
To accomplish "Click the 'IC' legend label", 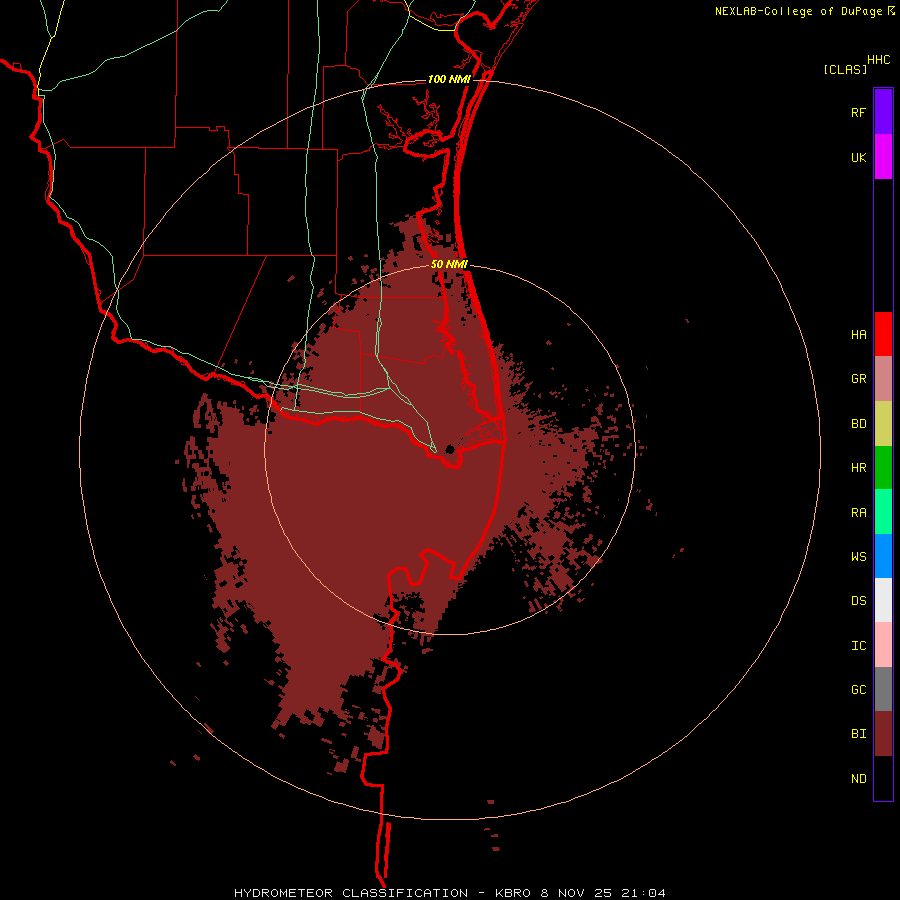I will pyautogui.click(x=858, y=646).
